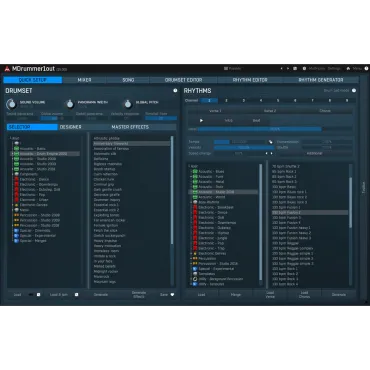Click the tempo sync icon beside Tempo

click(270, 142)
